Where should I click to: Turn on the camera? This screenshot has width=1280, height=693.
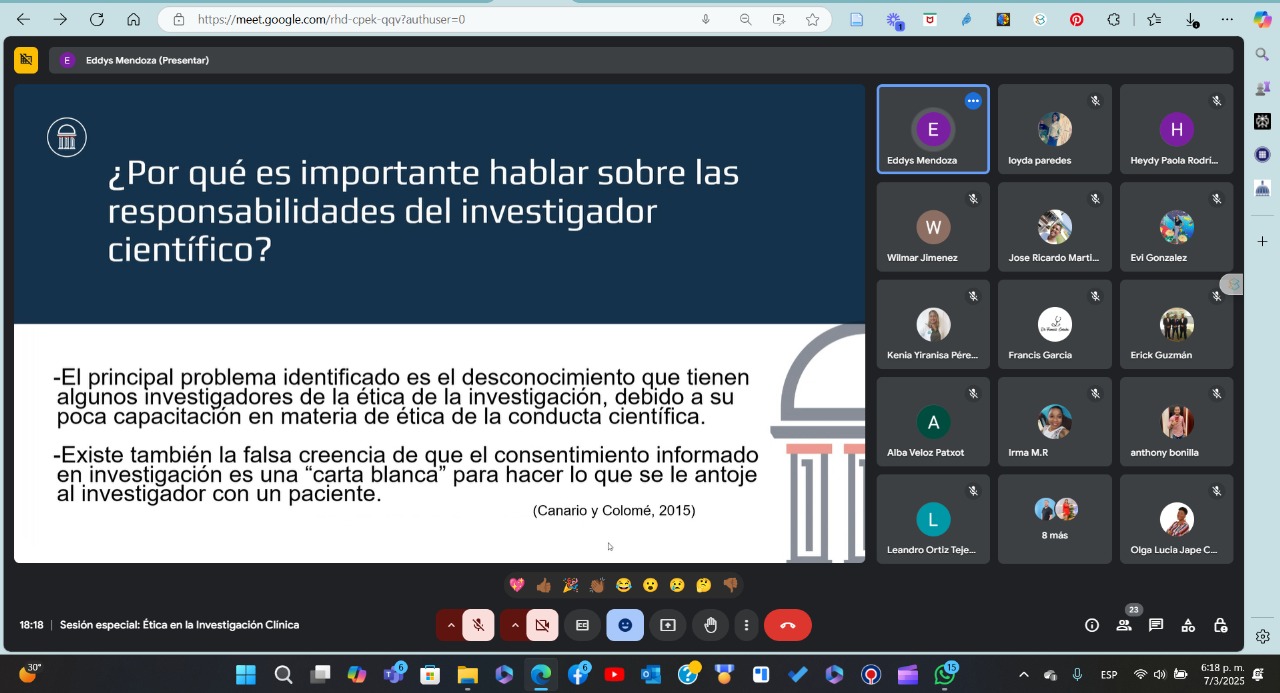[x=542, y=625]
